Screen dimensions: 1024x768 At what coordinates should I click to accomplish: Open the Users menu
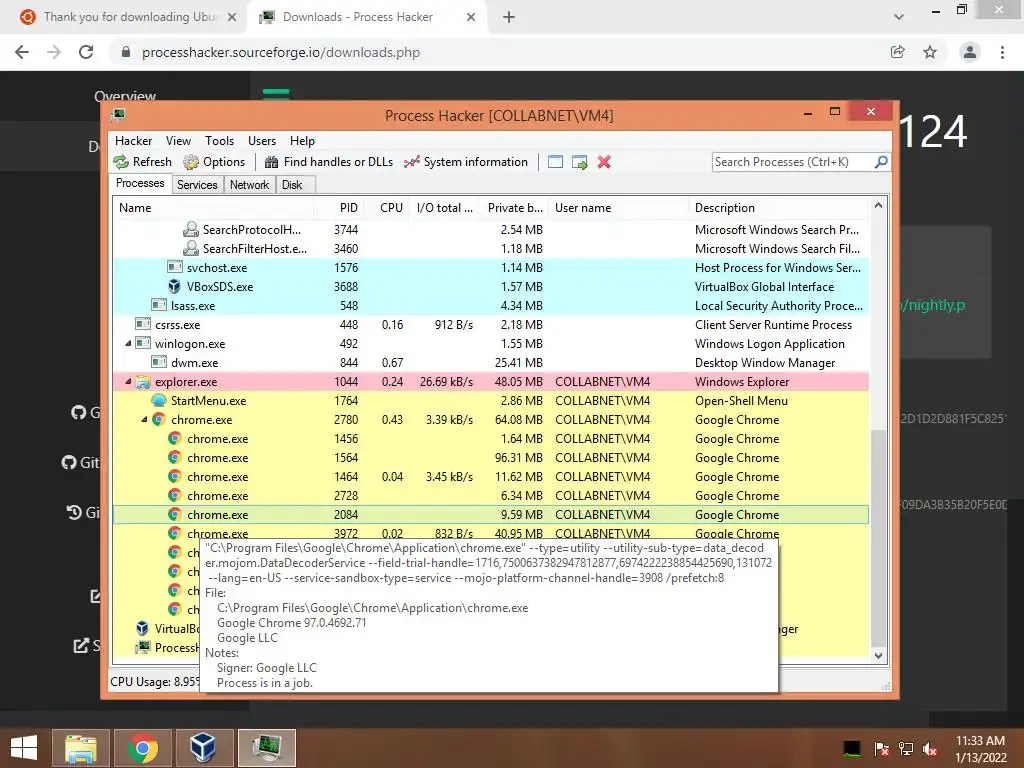coord(262,141)
